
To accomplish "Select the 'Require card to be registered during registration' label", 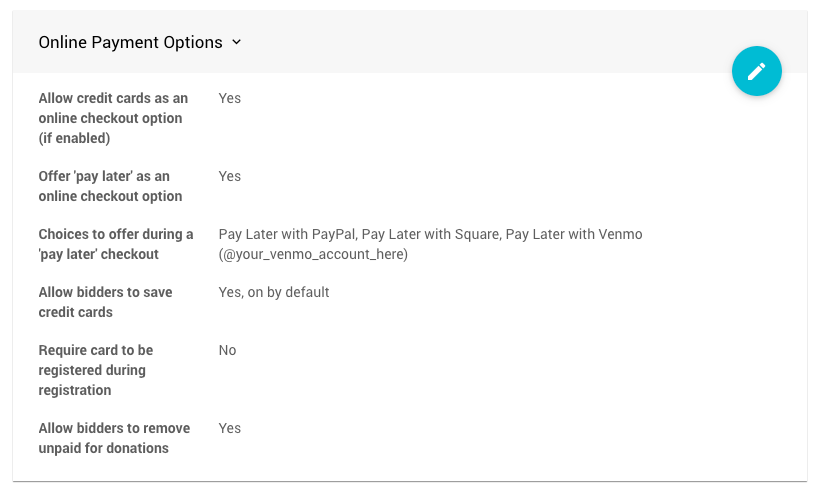I will click(95, 370).
